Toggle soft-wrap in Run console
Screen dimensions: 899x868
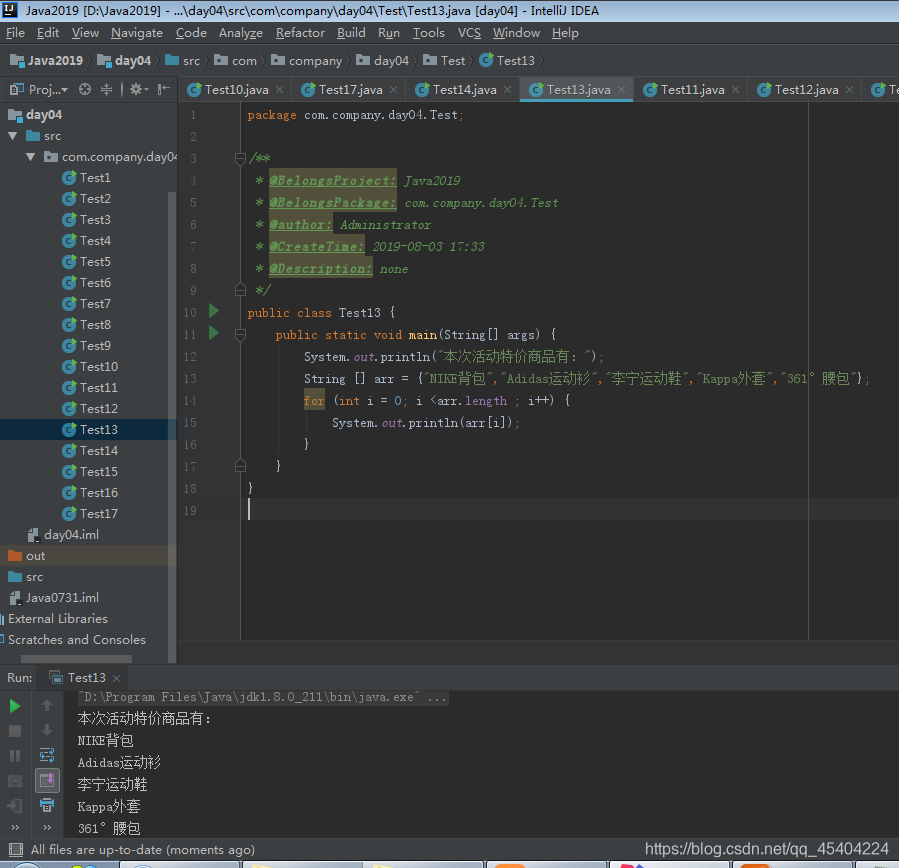coord(47,755)
